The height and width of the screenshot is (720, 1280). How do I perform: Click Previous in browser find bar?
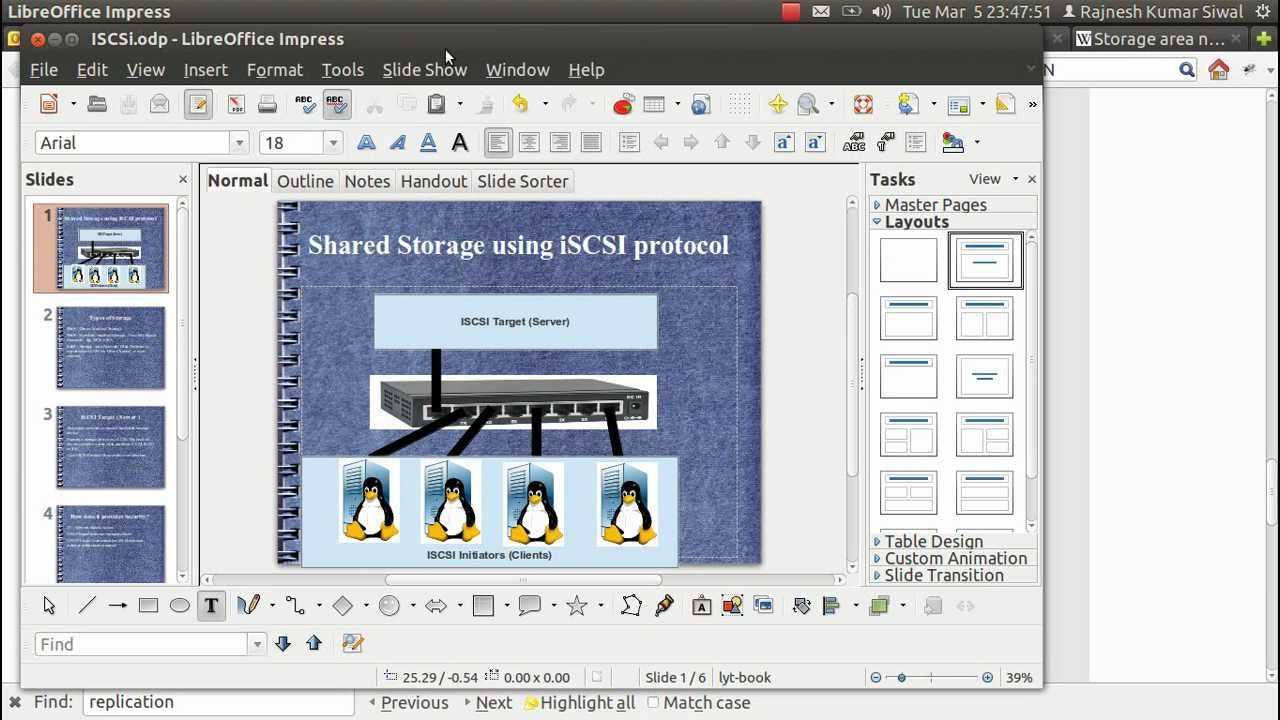(x=407, y=703)
